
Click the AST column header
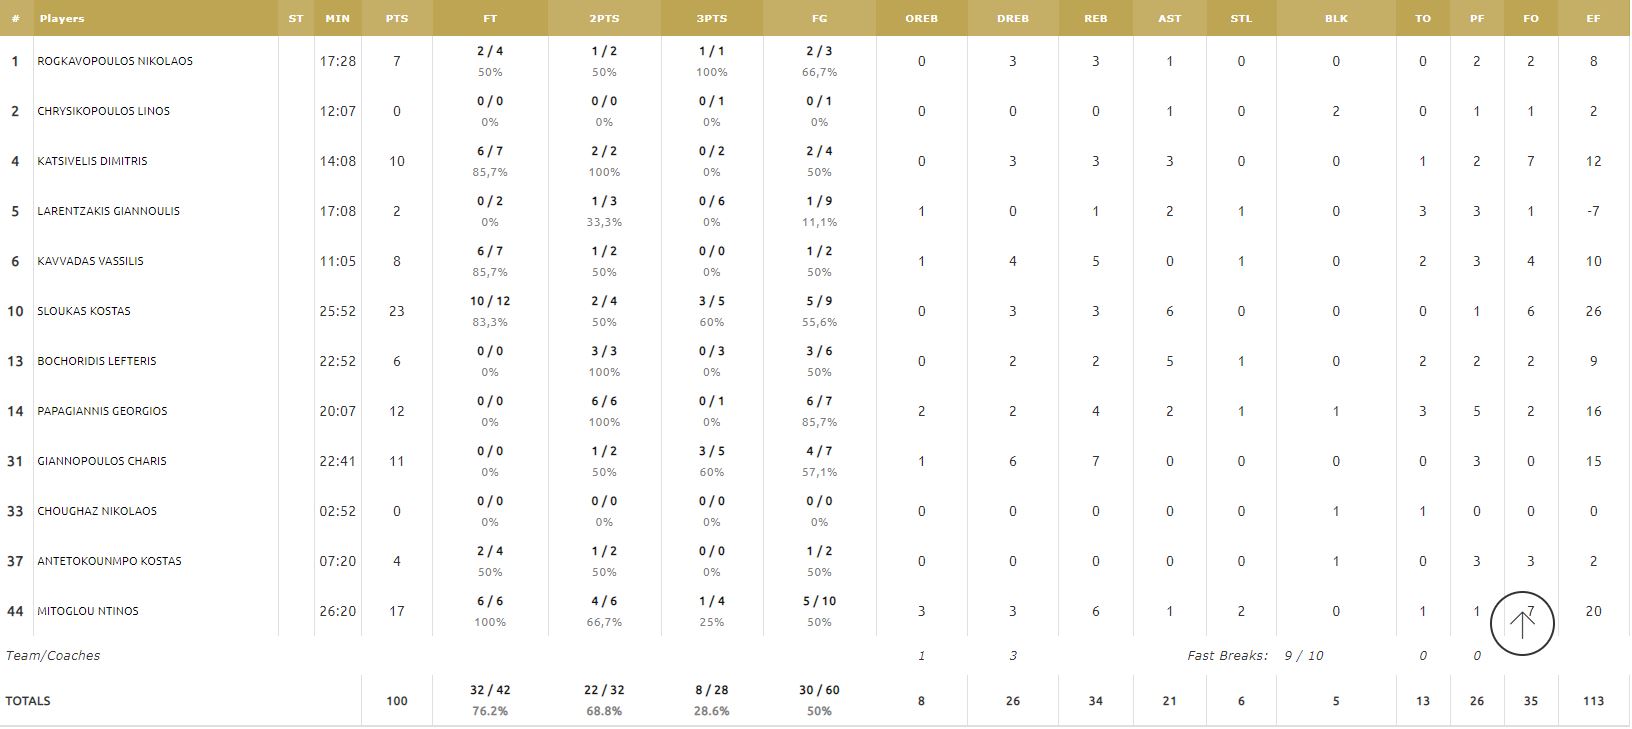click(1169, 18)
